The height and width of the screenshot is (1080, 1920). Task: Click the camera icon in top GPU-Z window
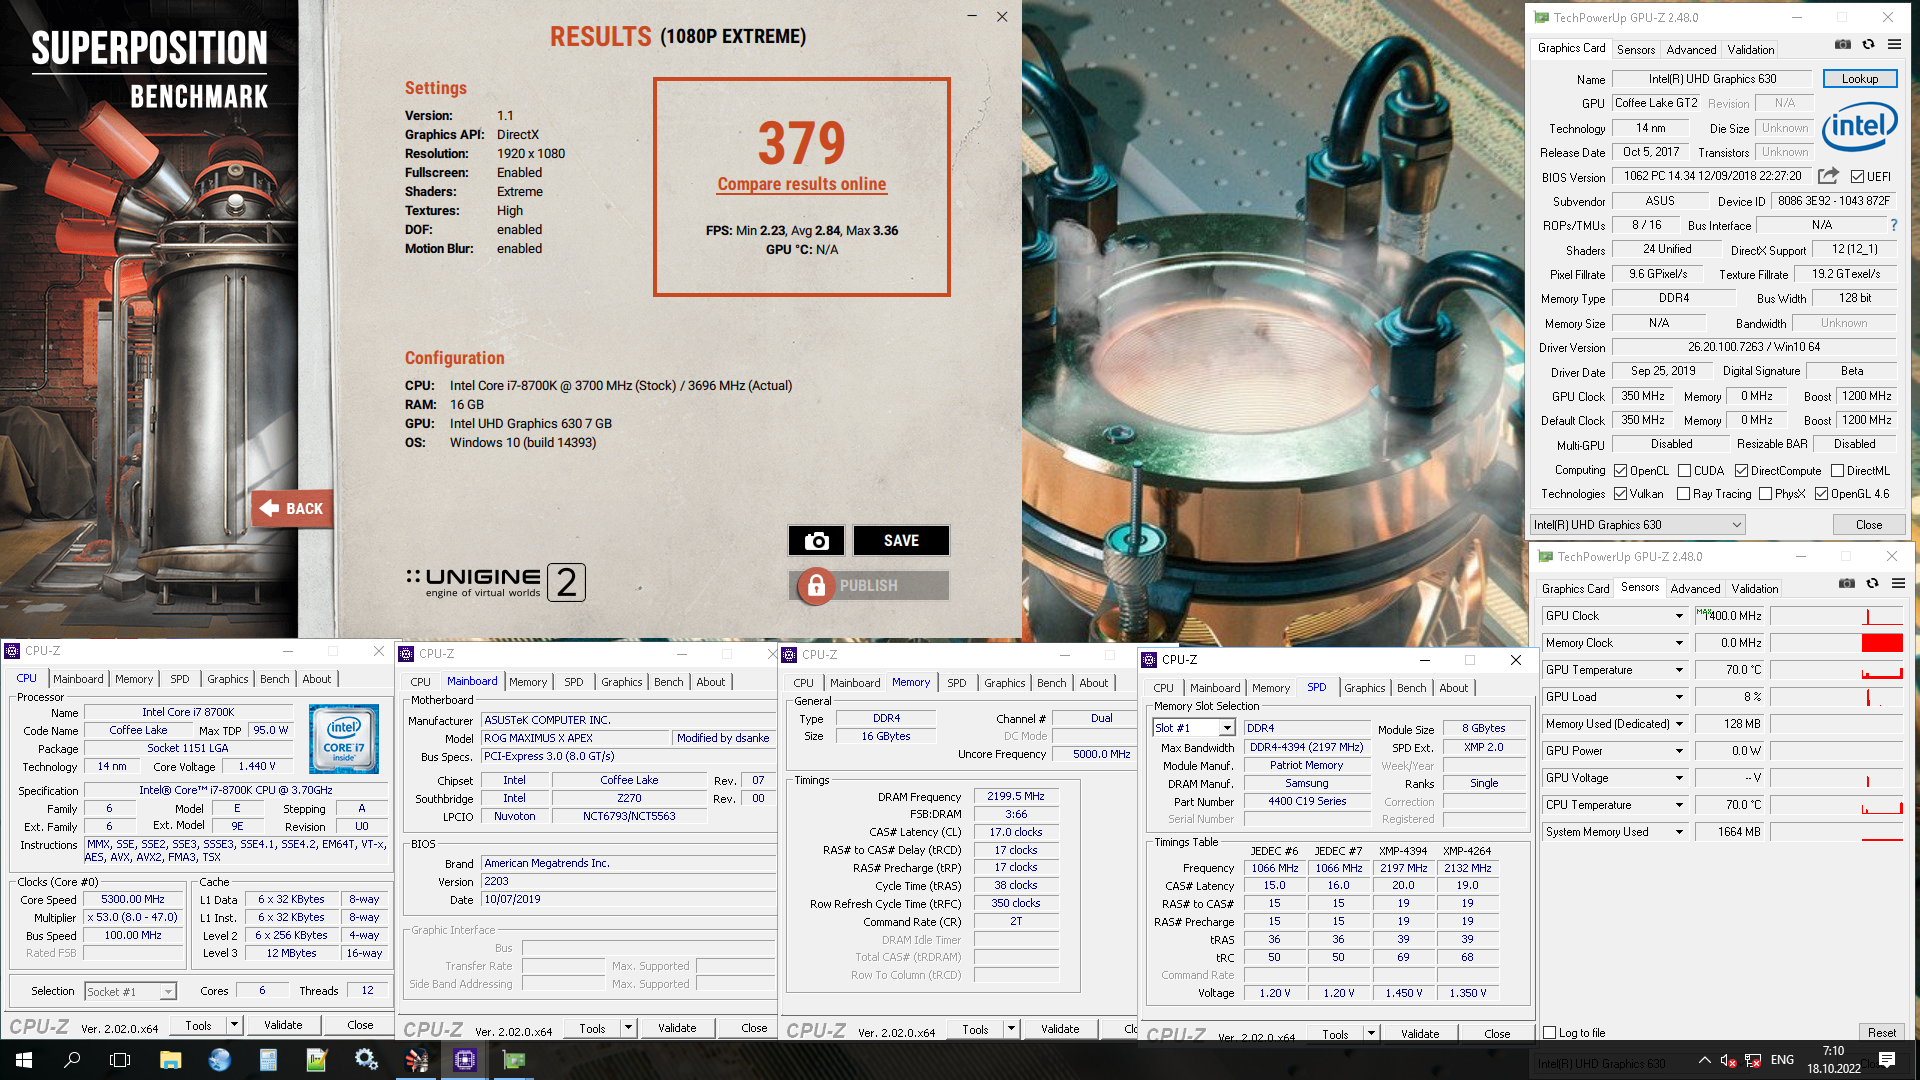tap(1843, 45)
